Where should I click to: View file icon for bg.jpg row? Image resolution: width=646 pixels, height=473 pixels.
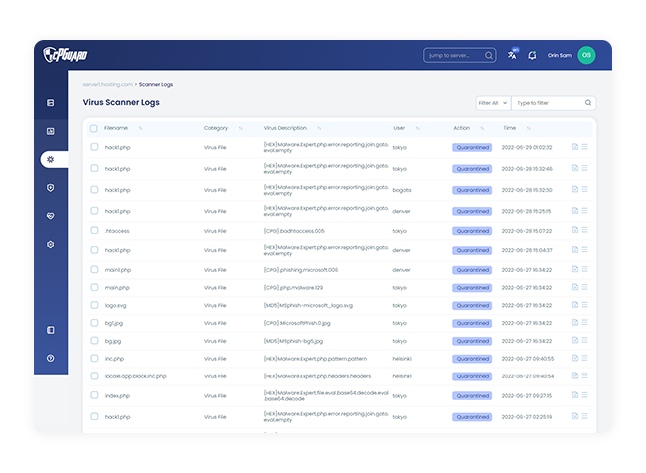575,340
